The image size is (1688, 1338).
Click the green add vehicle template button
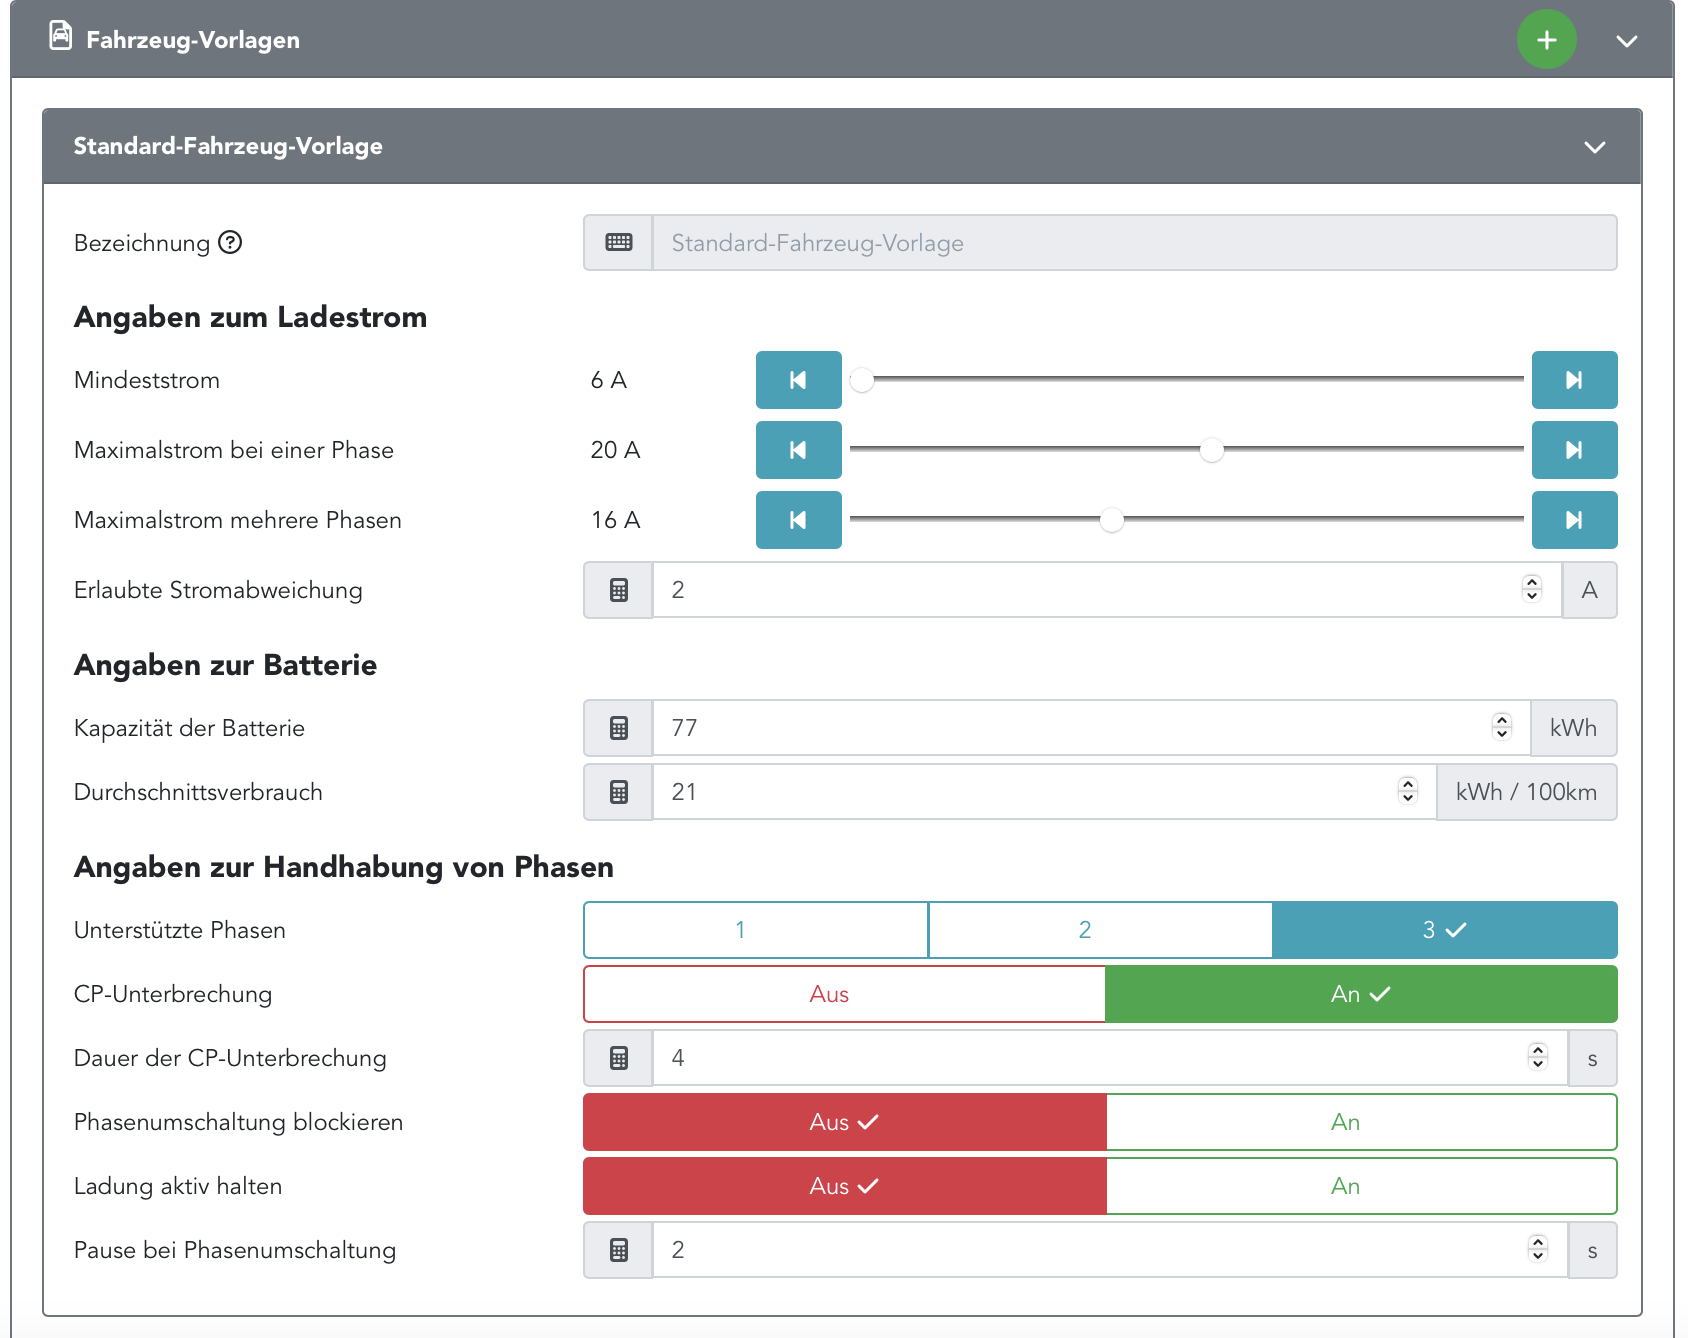click(1546, 40)
